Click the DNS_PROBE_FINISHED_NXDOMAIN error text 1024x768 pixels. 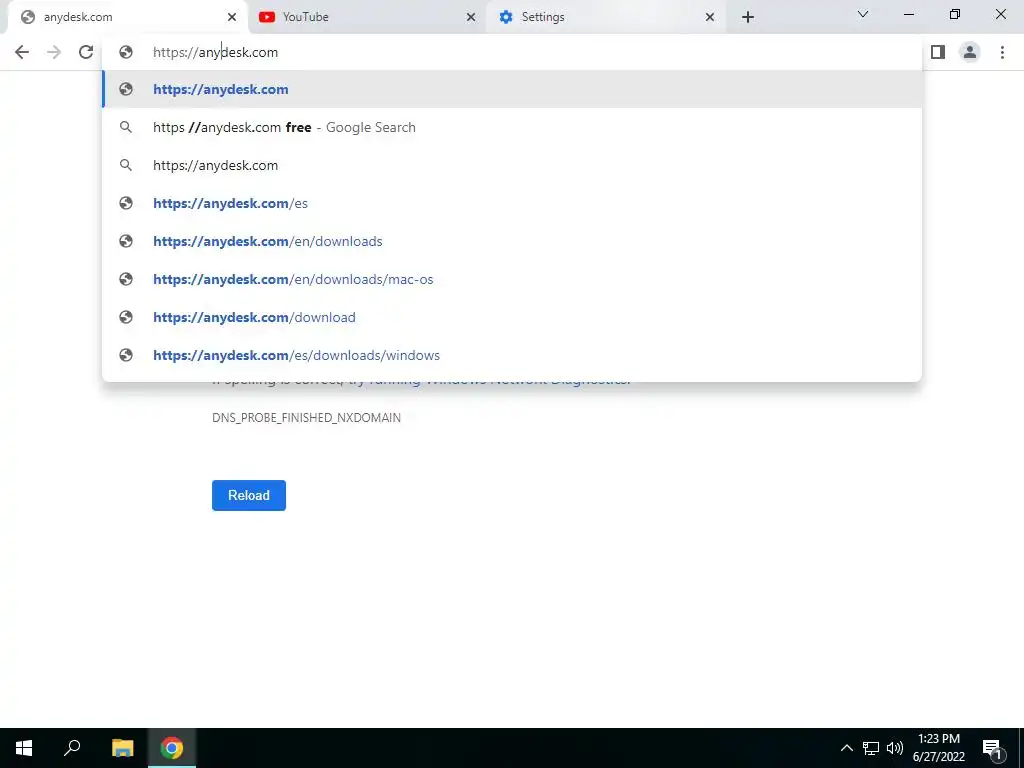pyautogui.click(x=306, y=418)
